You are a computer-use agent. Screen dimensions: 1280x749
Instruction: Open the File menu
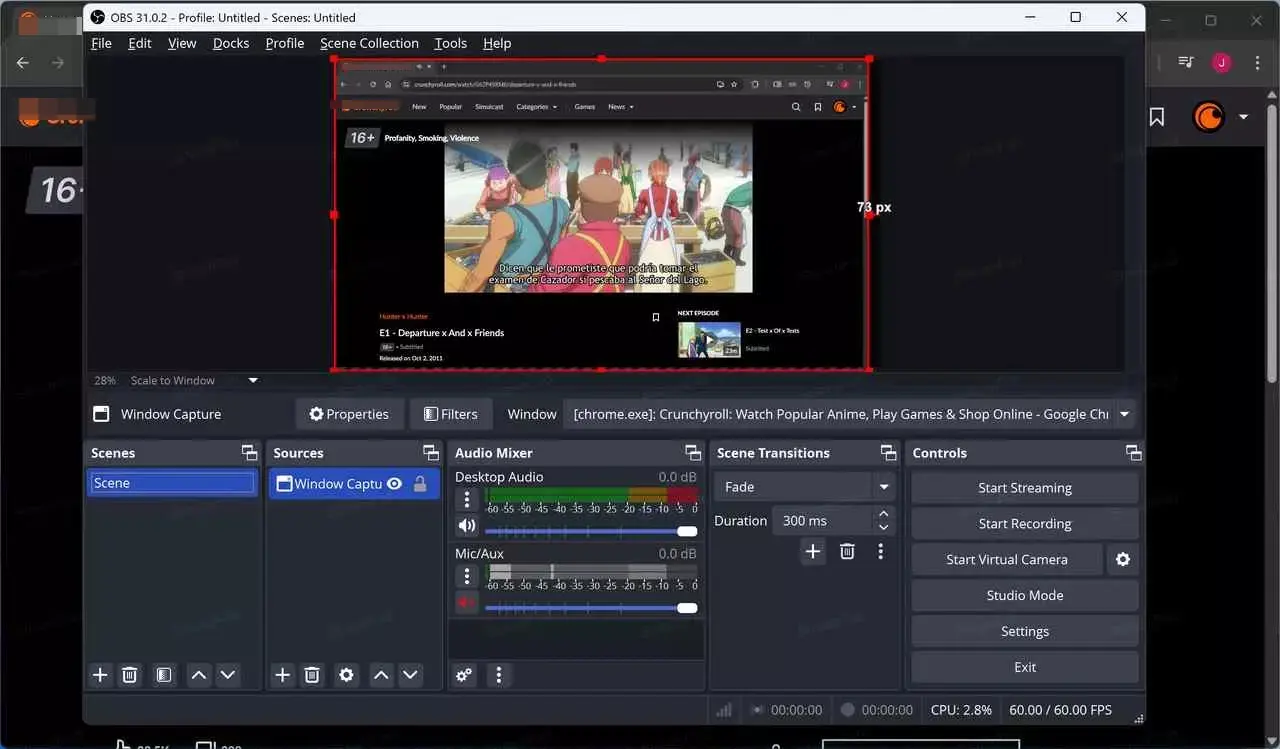(101, 43)
